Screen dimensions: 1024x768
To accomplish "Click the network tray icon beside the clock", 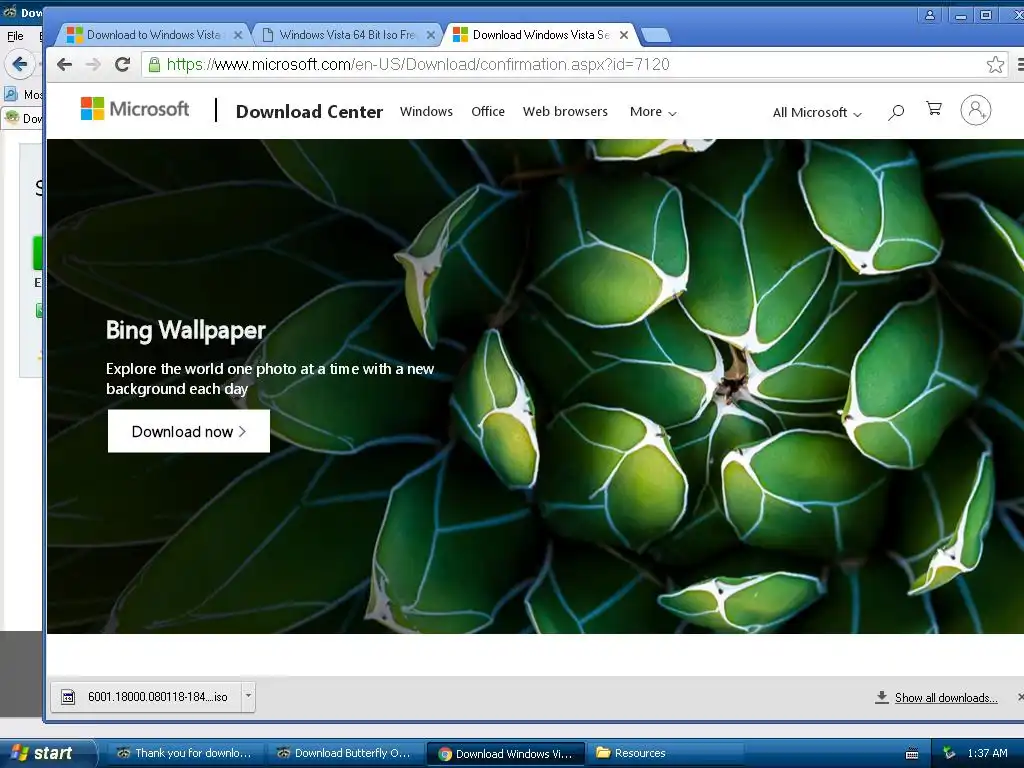I will (x=949, y=754).
